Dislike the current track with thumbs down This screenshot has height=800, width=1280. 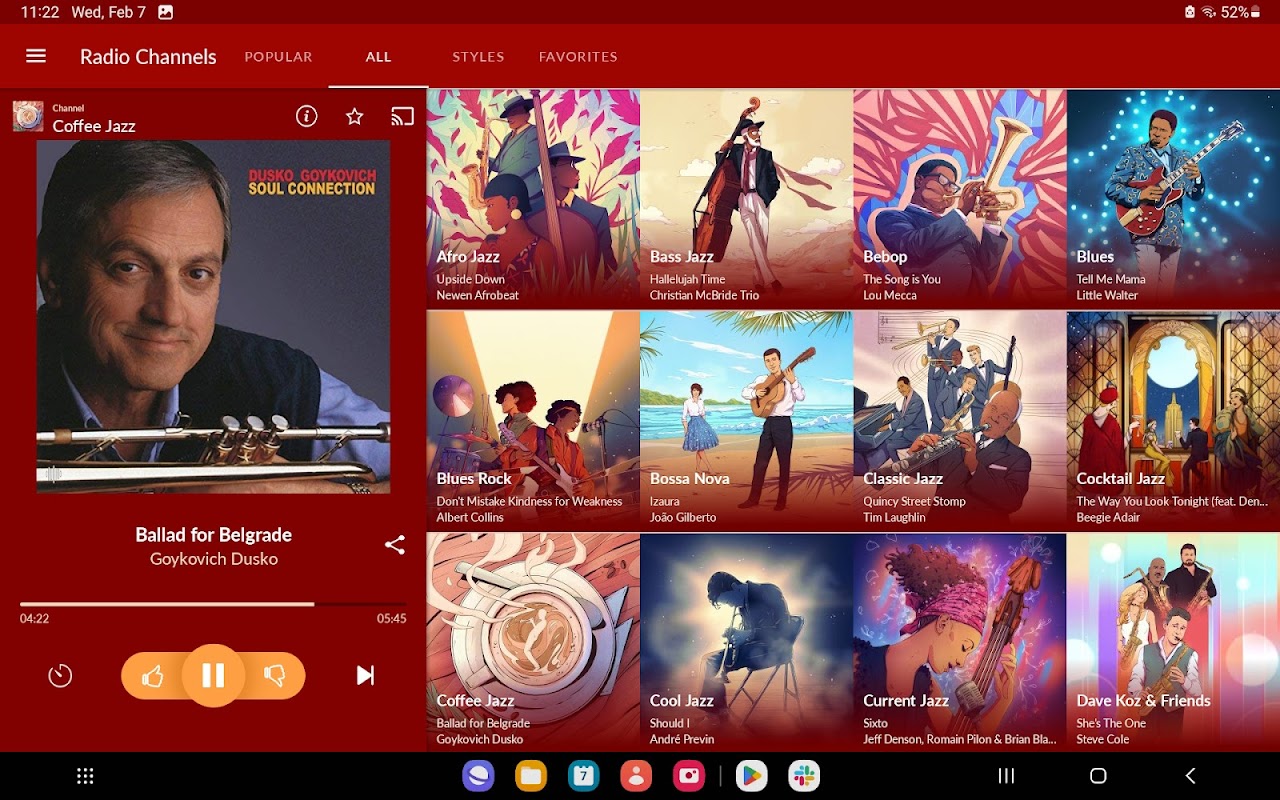click(274, 677)
